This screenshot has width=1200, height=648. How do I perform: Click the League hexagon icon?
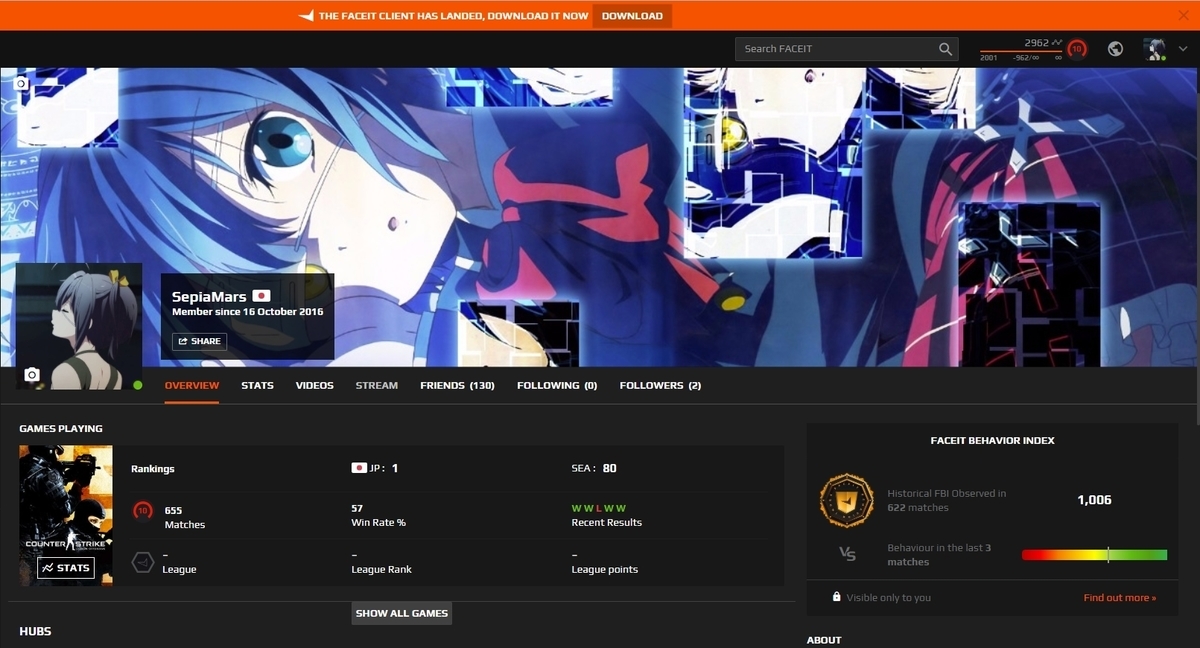(142, 562)
